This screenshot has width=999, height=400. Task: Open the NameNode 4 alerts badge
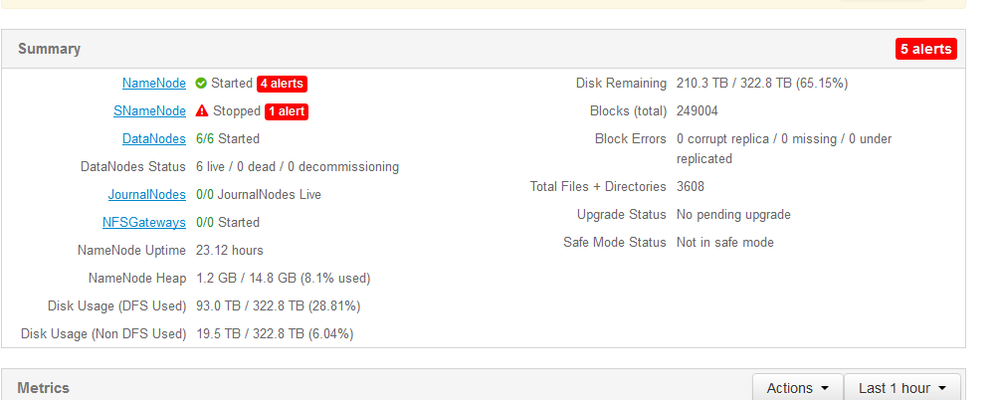pyautogui.click(x=282, y=83)
